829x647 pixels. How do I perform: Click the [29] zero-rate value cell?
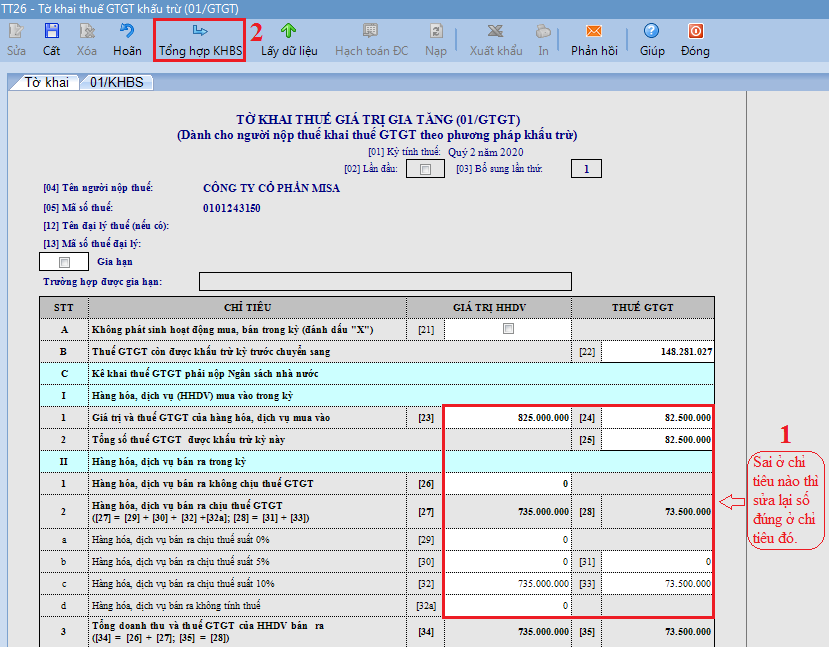pyautogui.click(x=508, y=540)
